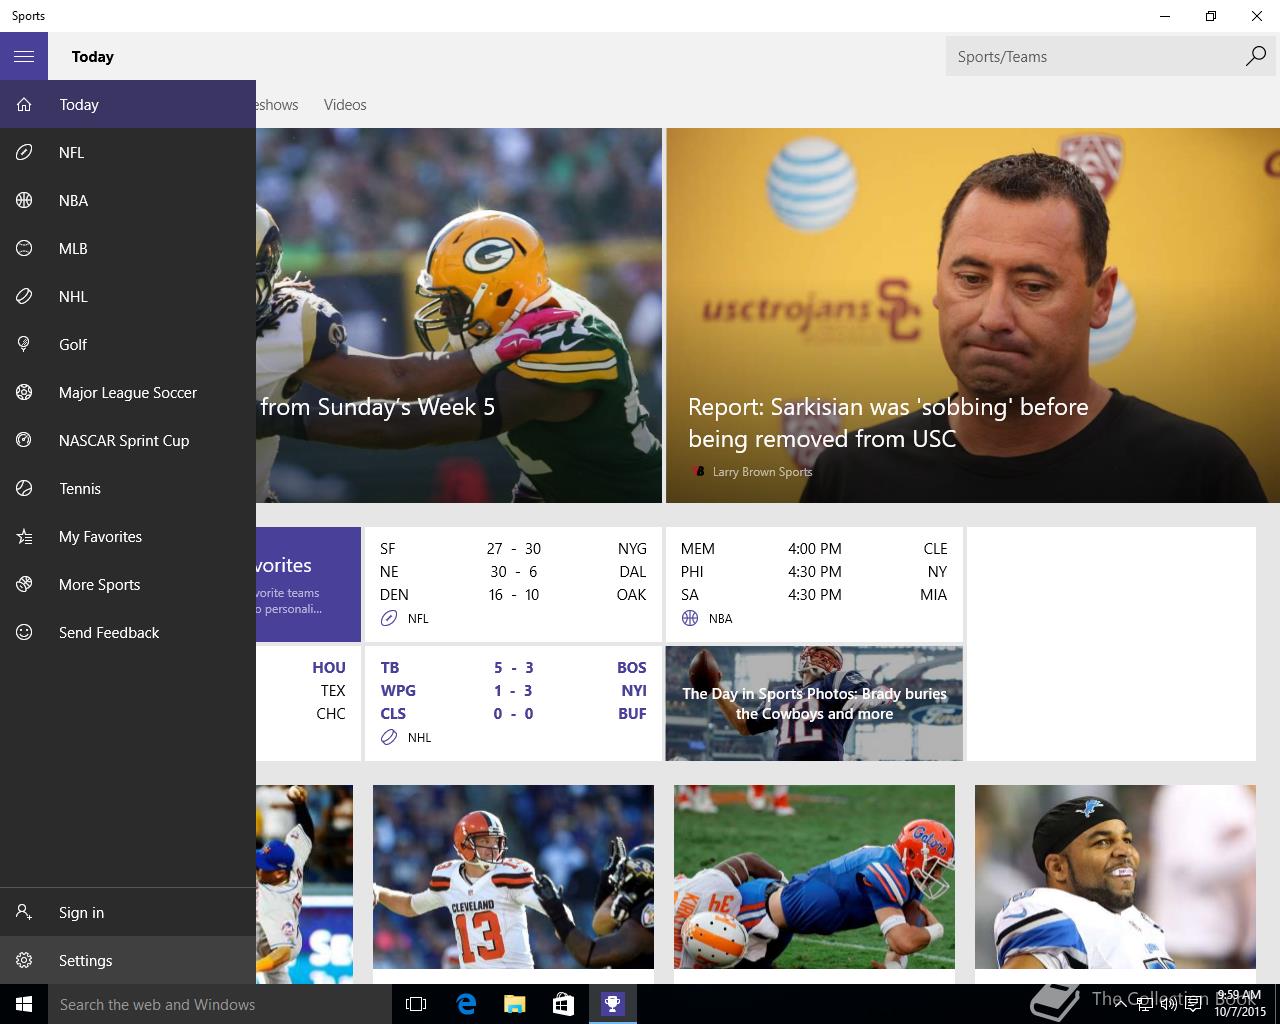1280x1024 pixels.
Task: Open the Florida Gators tackle photo article
Action: point(814,876)
